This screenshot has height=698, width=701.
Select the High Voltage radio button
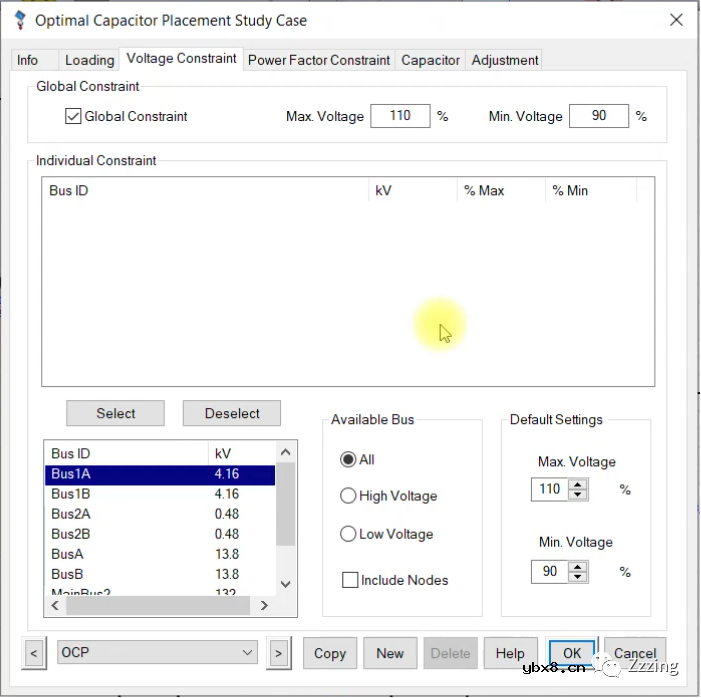click(x=348, y=496)
